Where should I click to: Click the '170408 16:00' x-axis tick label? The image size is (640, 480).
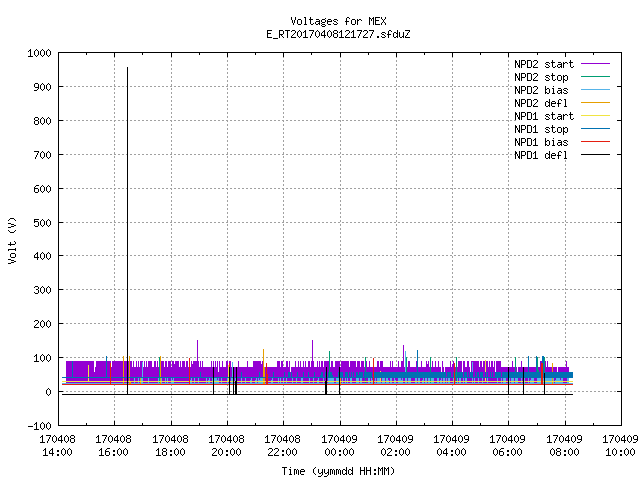pos(114,446)
